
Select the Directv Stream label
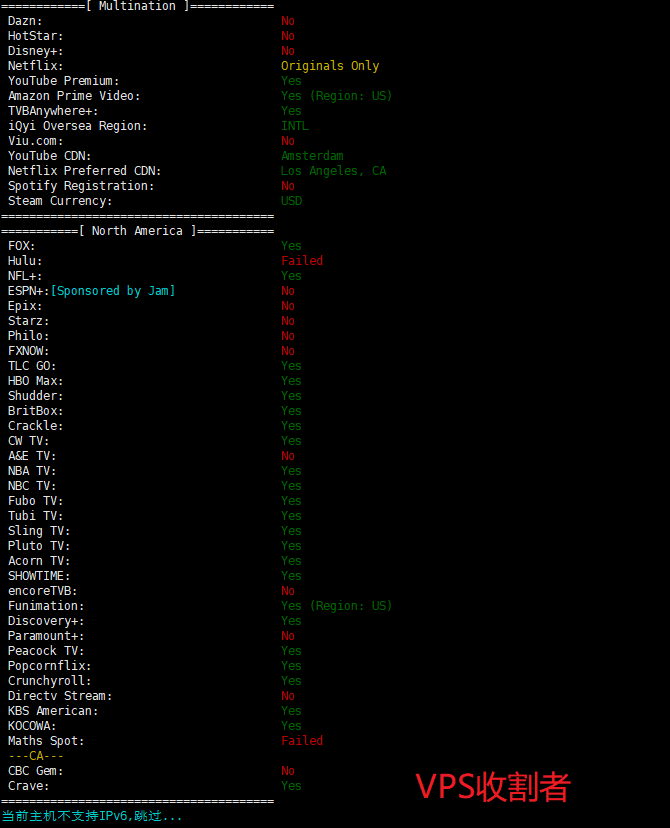pos(60,696)
